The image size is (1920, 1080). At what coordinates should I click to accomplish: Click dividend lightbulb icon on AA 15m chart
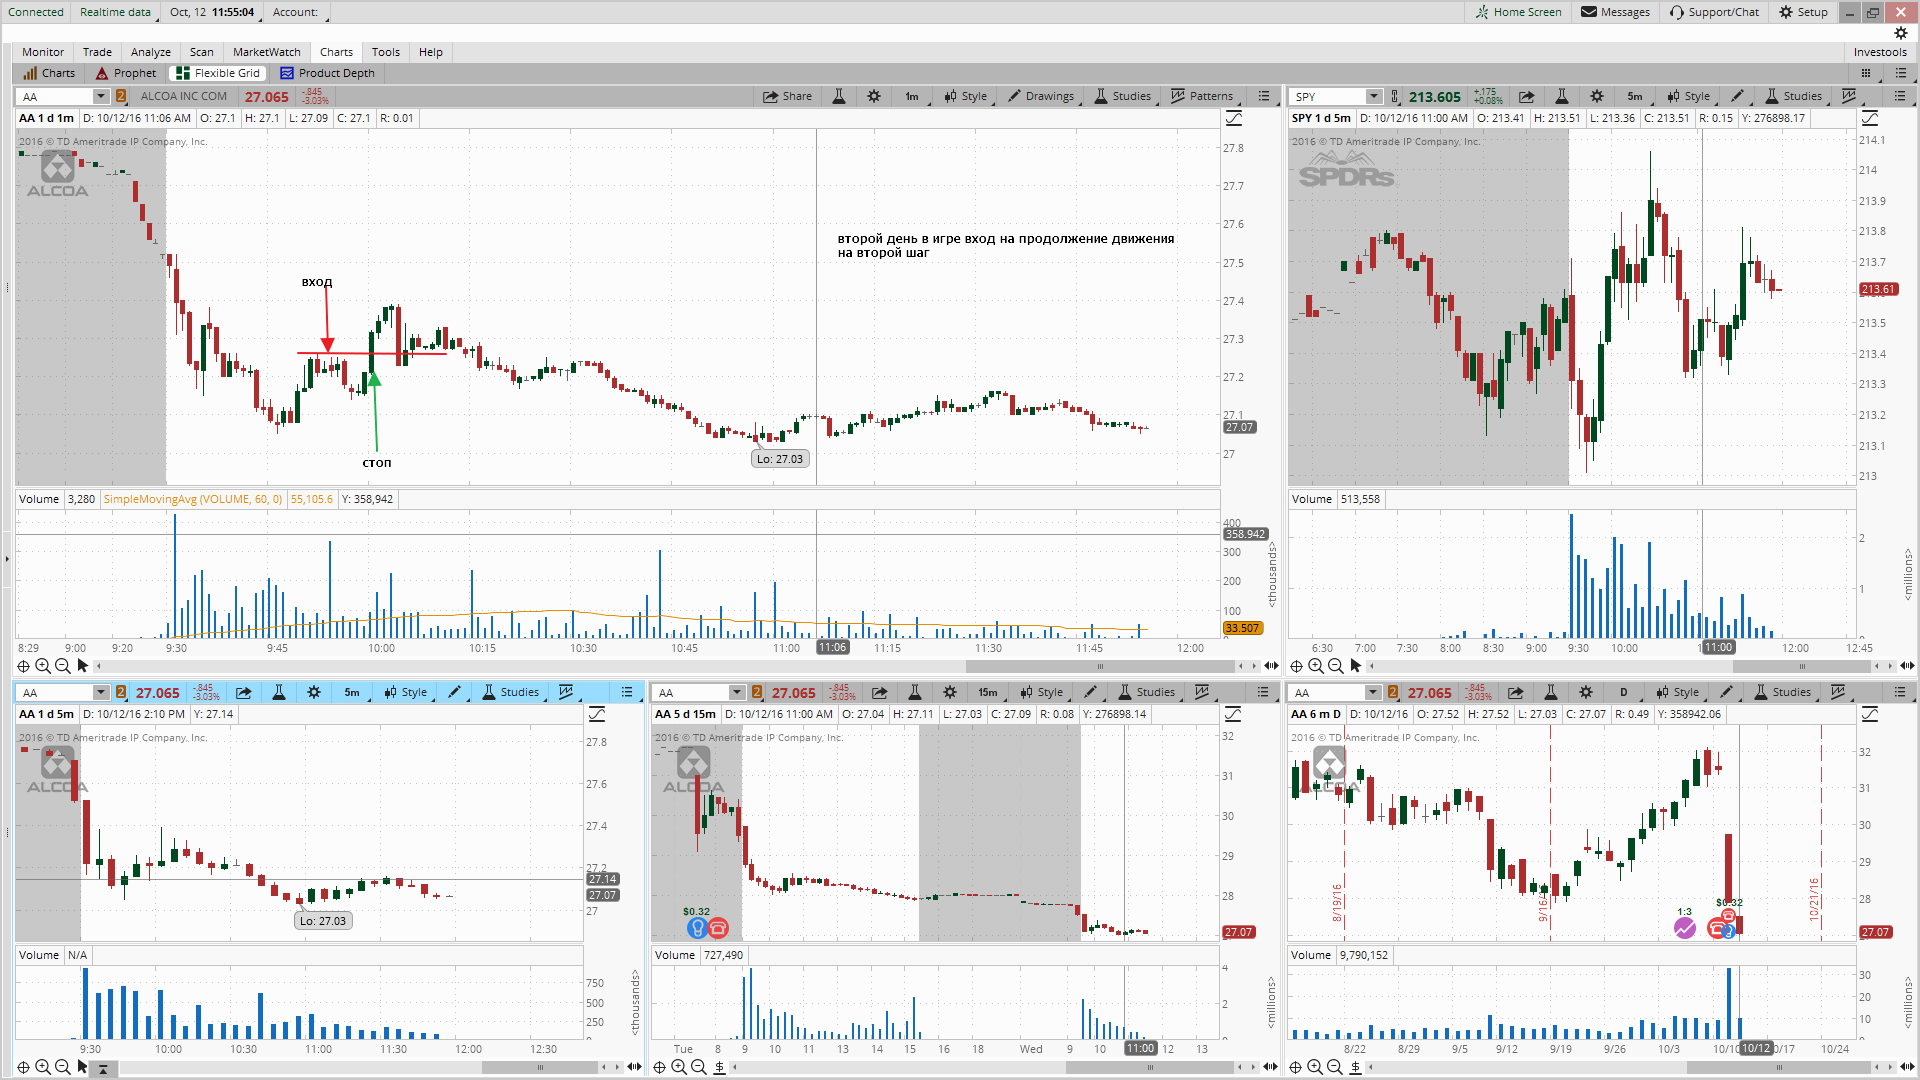(x=697, y=928)
